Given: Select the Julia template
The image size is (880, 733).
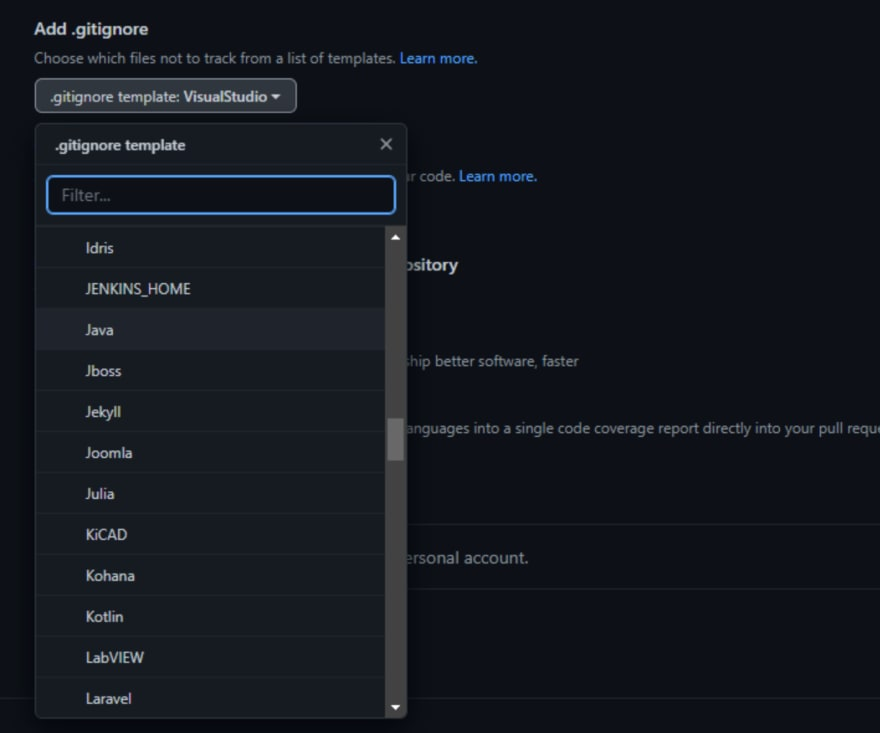Looking at the screenshot, I should (210, 493).
